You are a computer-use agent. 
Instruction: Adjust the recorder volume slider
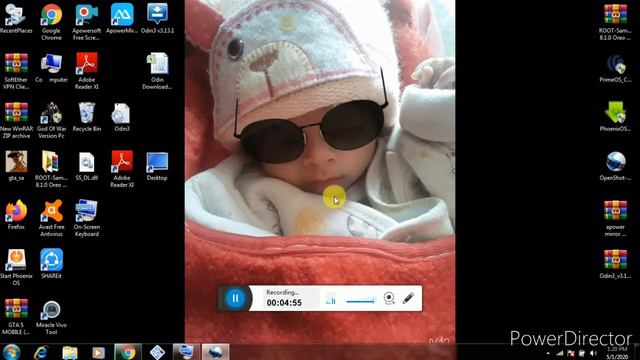pos(360,301)
